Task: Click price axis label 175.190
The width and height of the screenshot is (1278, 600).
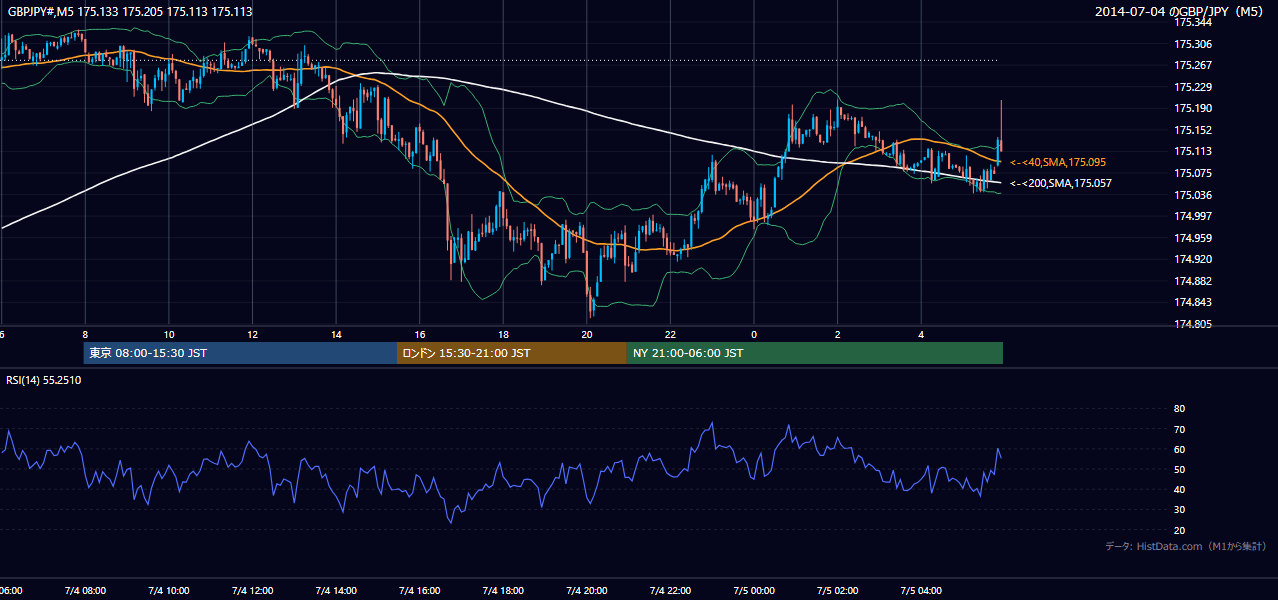Action: point(1193,108)
